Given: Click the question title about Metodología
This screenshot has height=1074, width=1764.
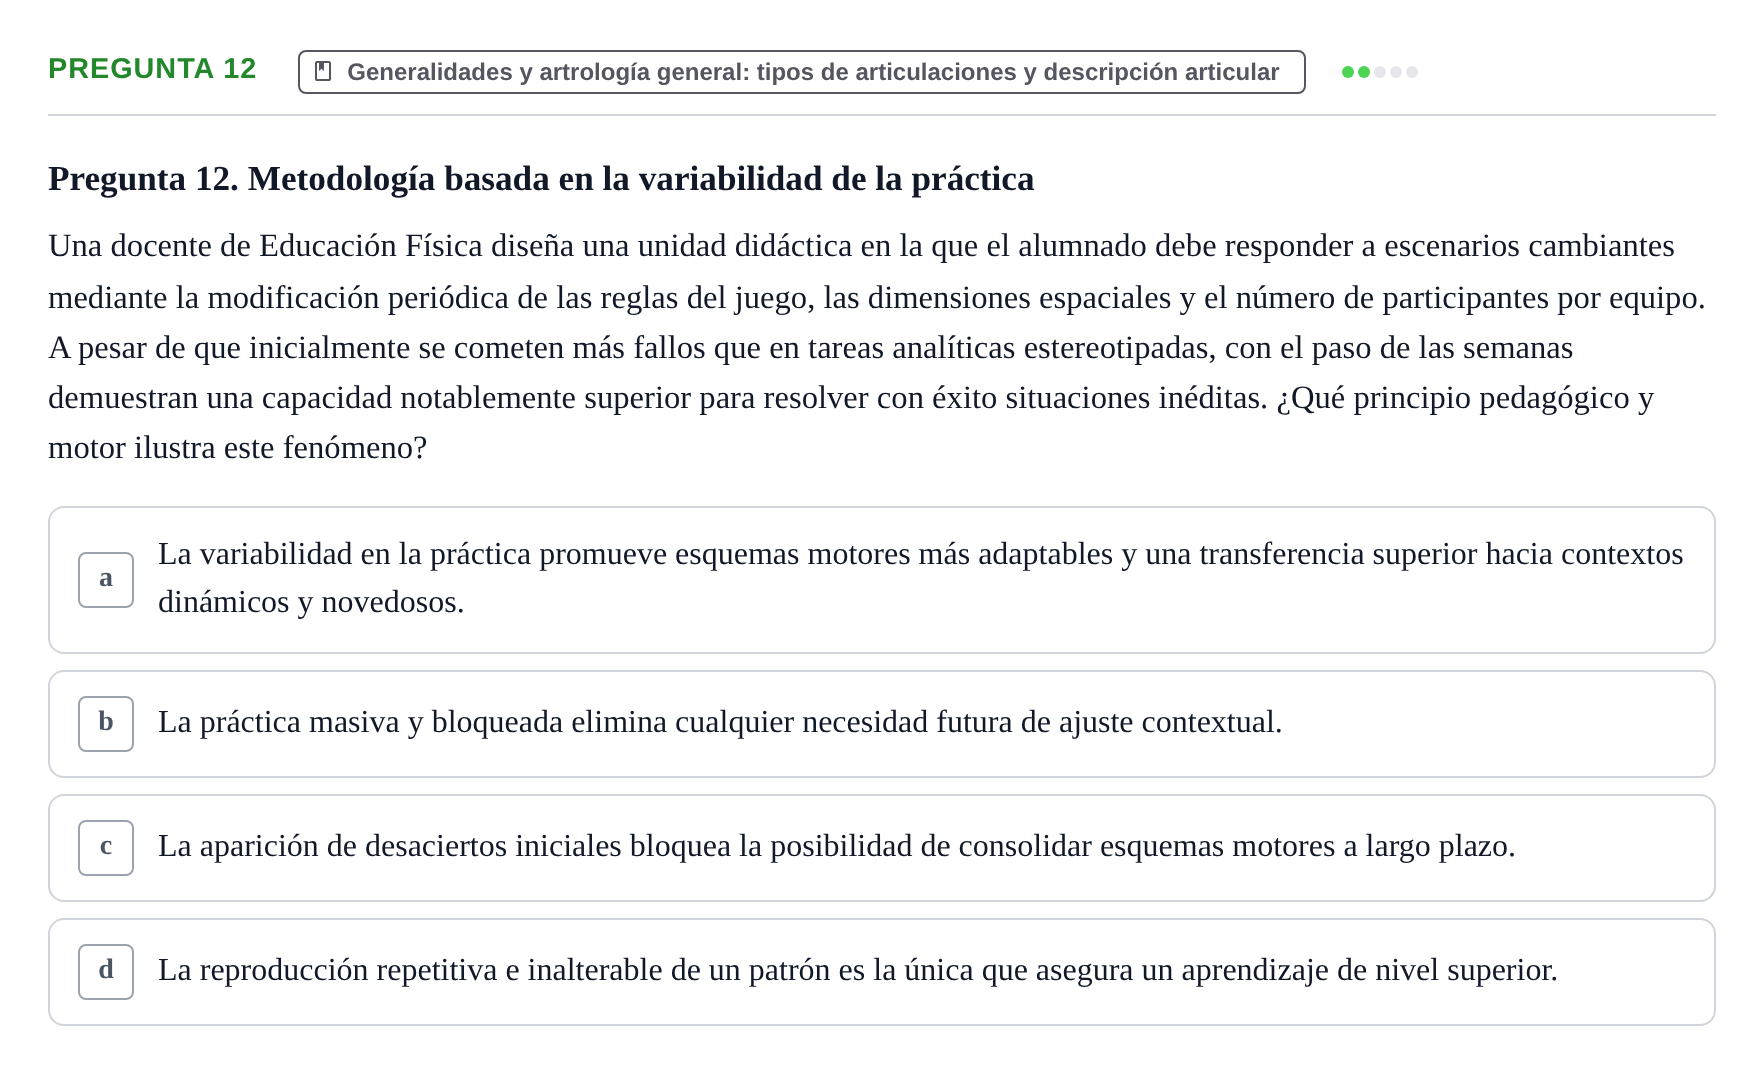Looking at the screenshot, I should pos(541,179).
